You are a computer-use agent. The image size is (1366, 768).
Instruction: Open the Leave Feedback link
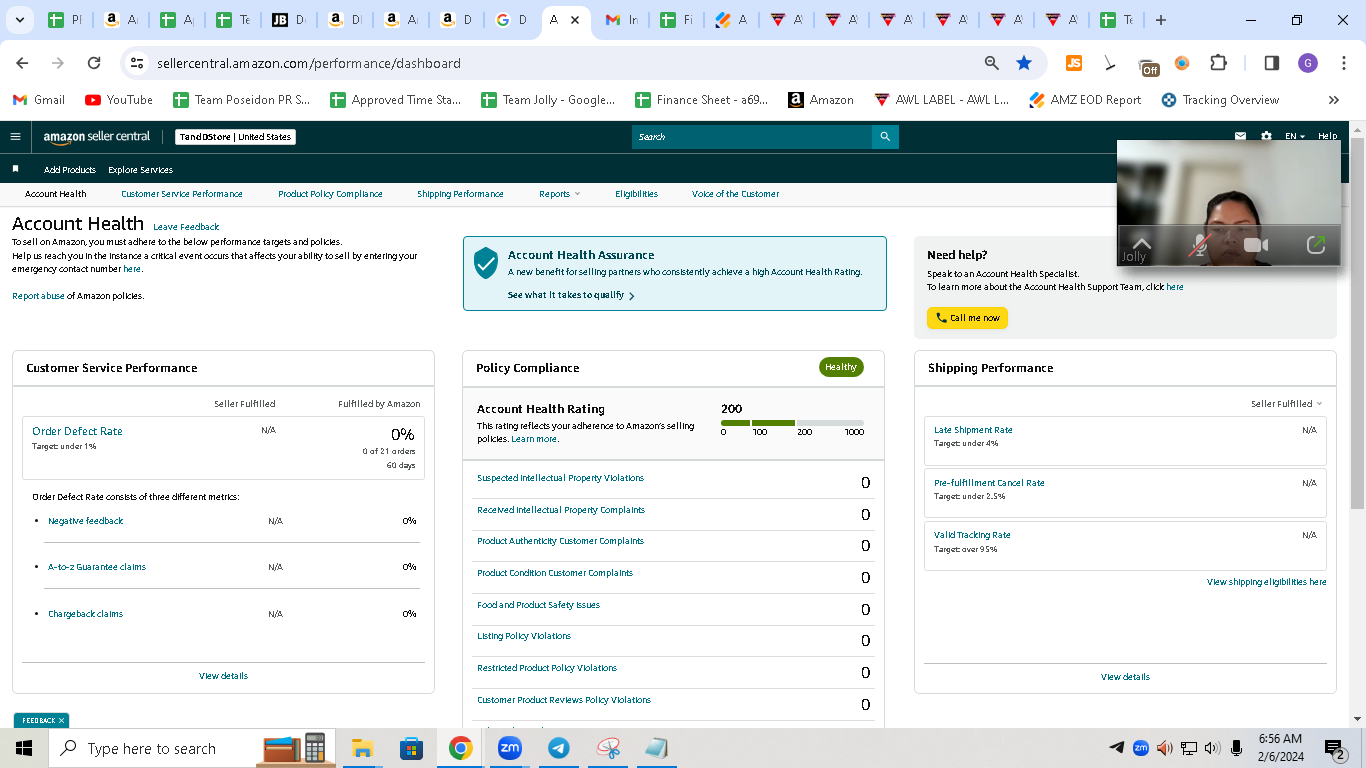[186, 227]
